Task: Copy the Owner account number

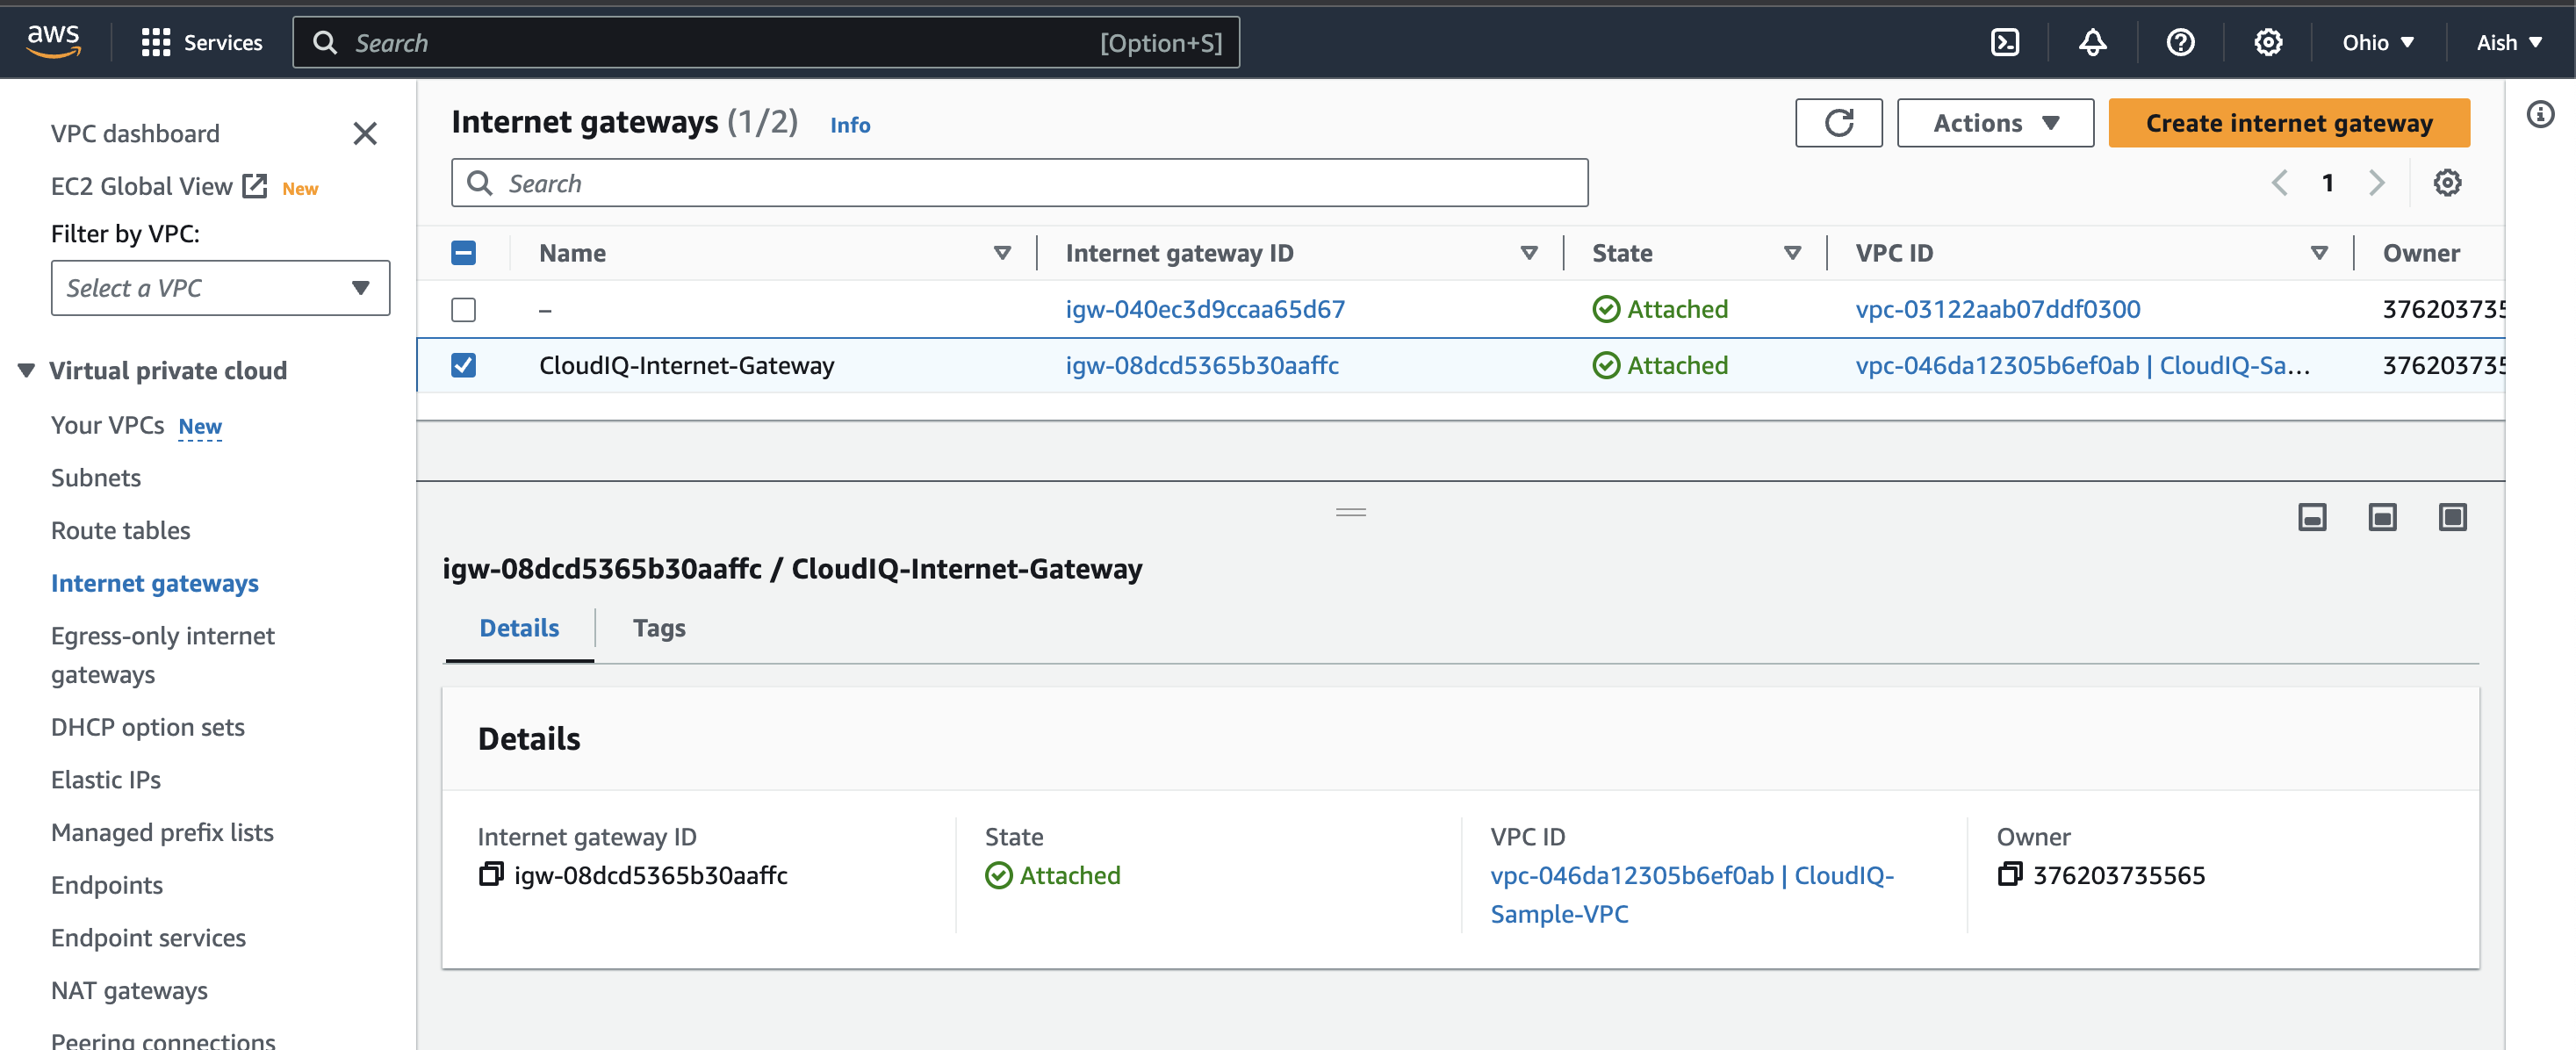Action: point(2010,875)
